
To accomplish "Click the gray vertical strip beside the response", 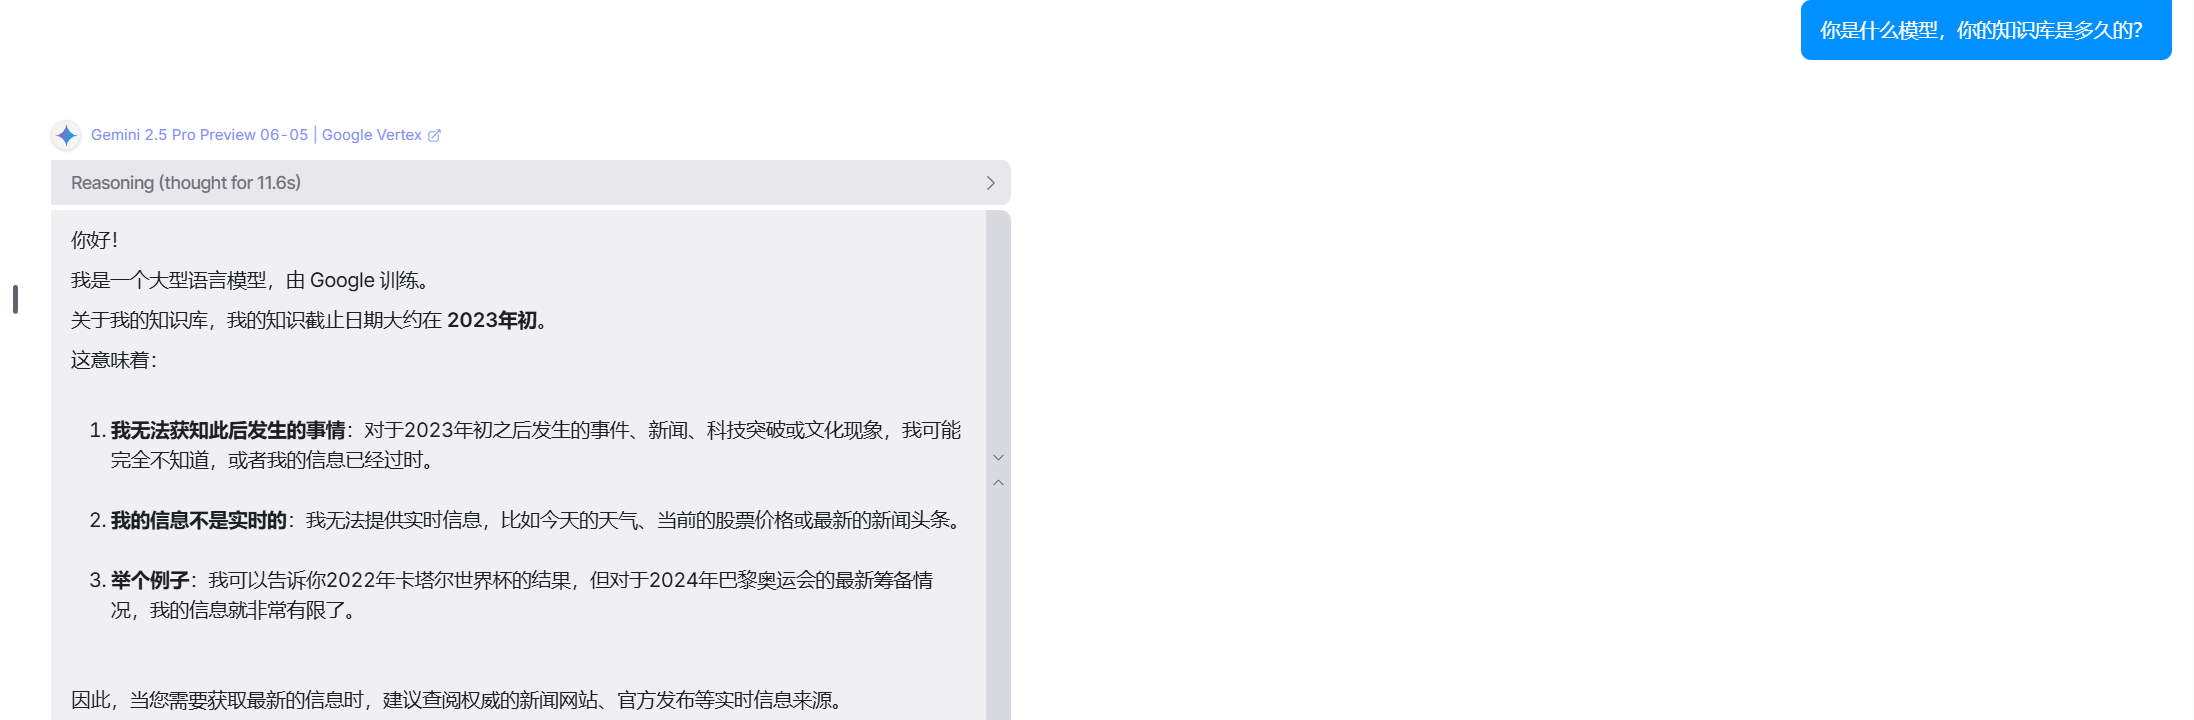I will pyautogui.click(x=998, y=465).
